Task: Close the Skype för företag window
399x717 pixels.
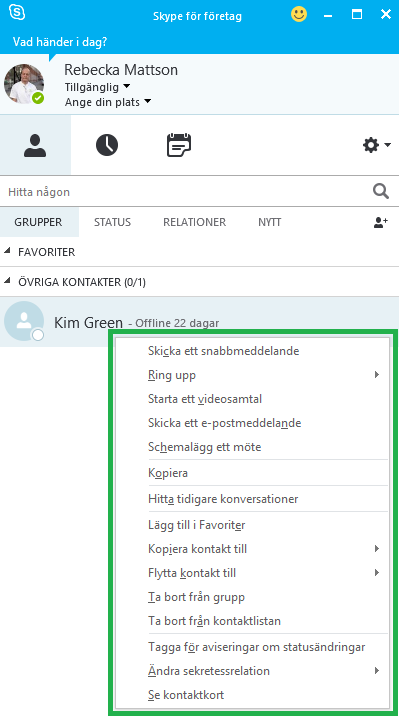Action: click(386, 15)
